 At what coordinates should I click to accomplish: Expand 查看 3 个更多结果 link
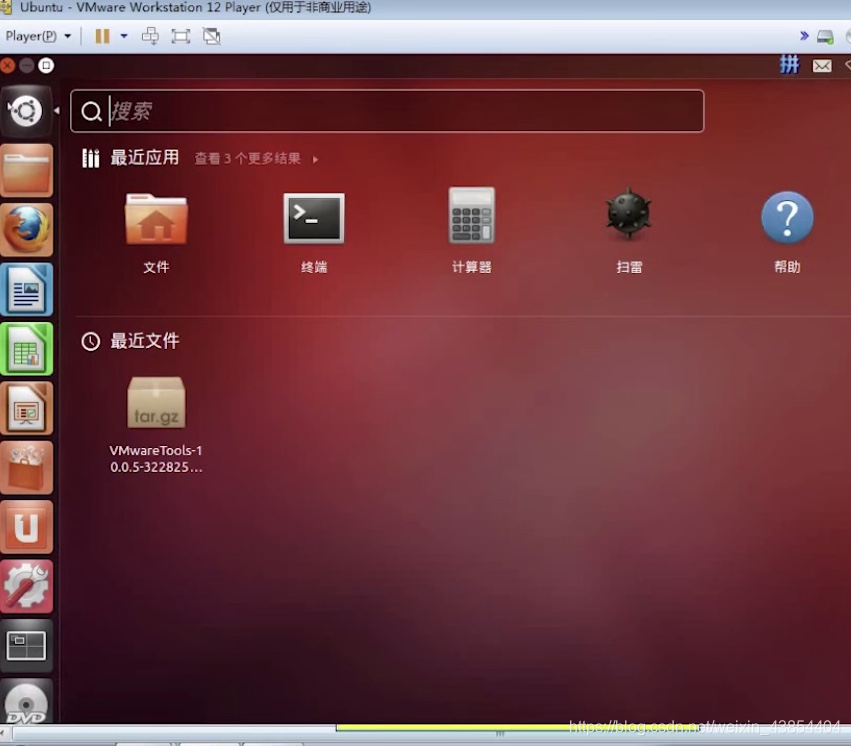point(256,158)
